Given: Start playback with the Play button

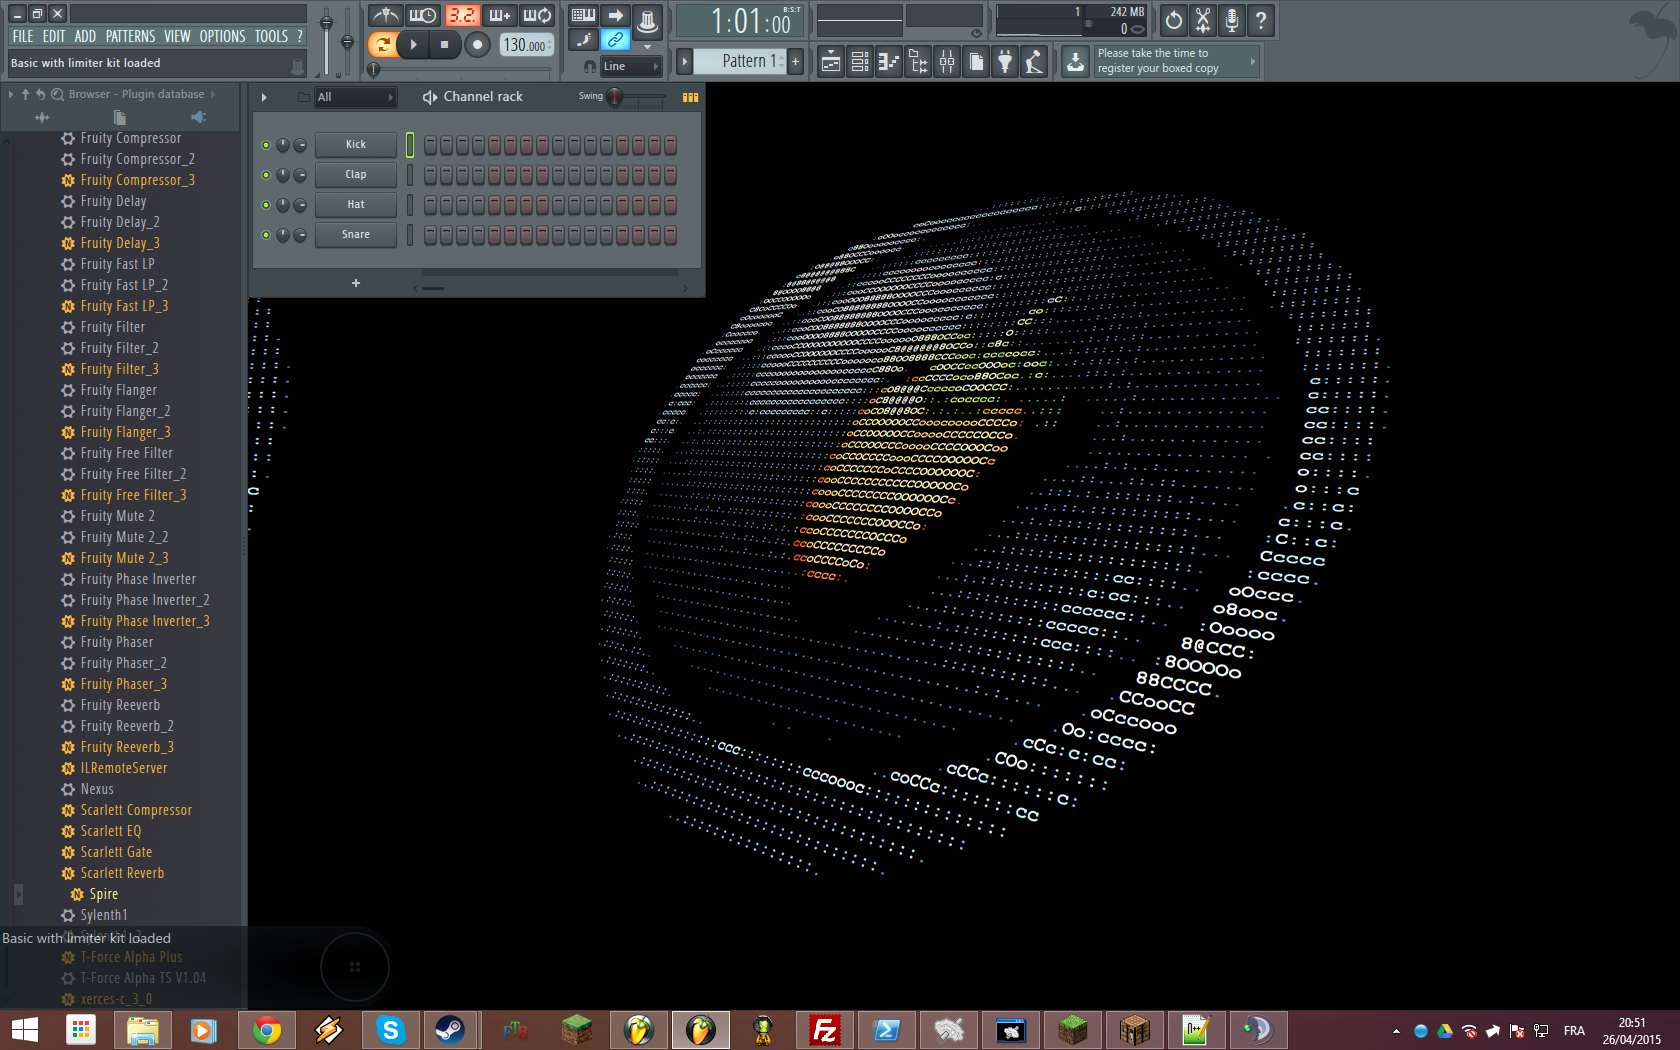Looking at the screenshot, I should (413, 44).
